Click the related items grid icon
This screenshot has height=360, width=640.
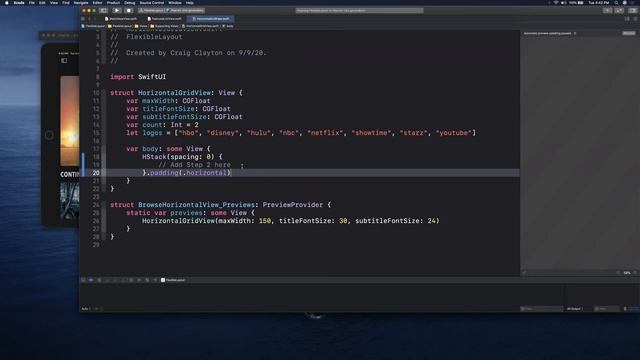83,19
